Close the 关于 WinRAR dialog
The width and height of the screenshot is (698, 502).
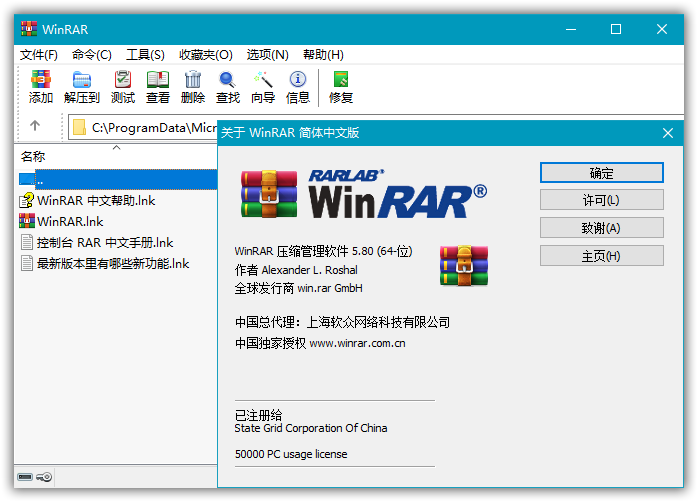668,133
